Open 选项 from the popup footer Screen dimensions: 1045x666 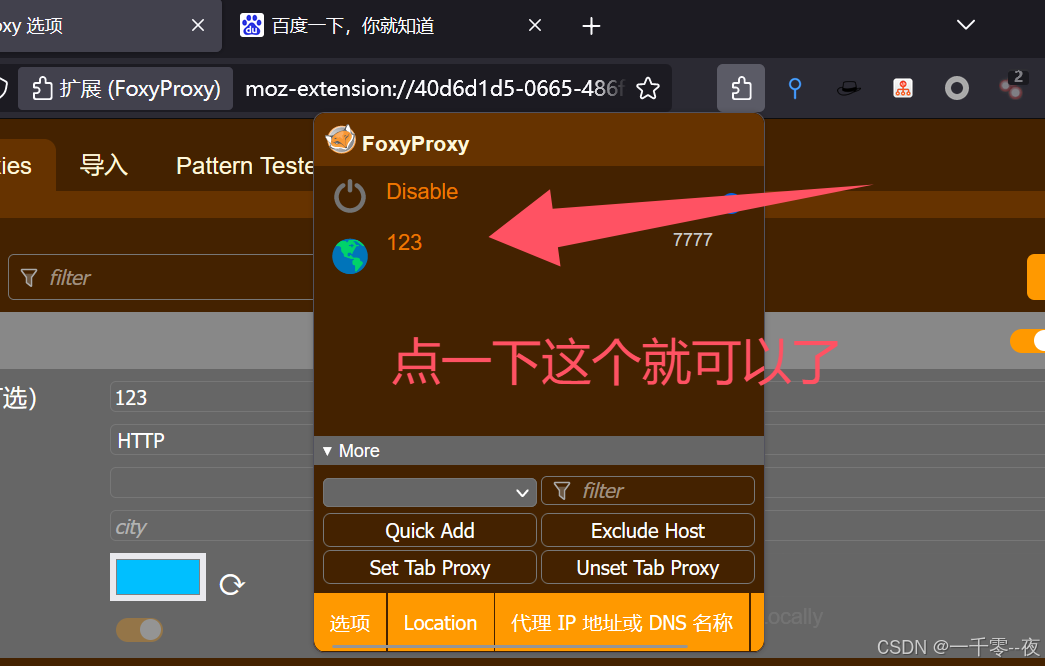click(350, 621)
